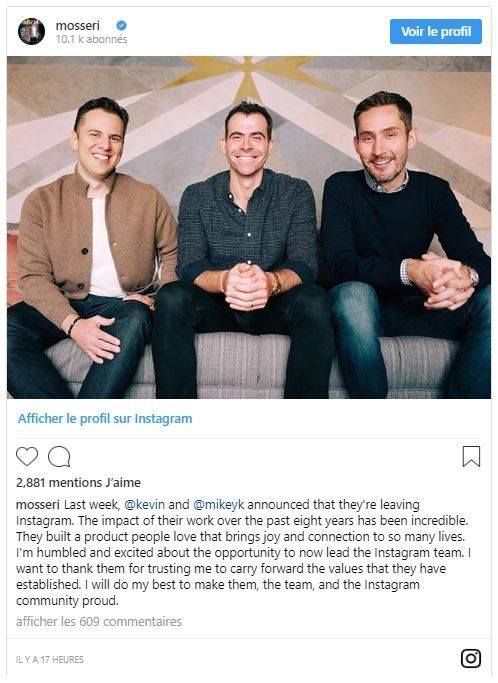Click mosseri username in caption
498x683 pixels.
[x=38, y=505]
